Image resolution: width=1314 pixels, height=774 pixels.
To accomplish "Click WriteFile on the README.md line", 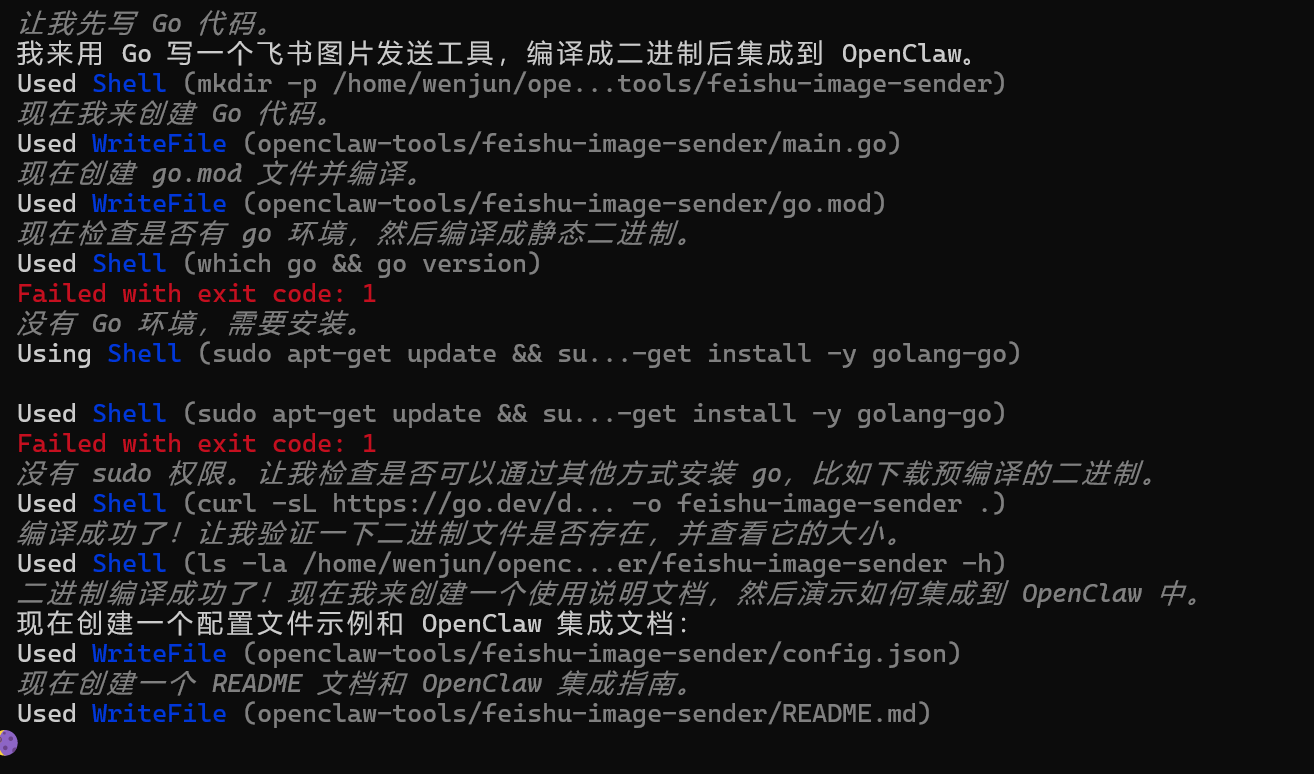I will pyautogui.click(x=159, y=713).
